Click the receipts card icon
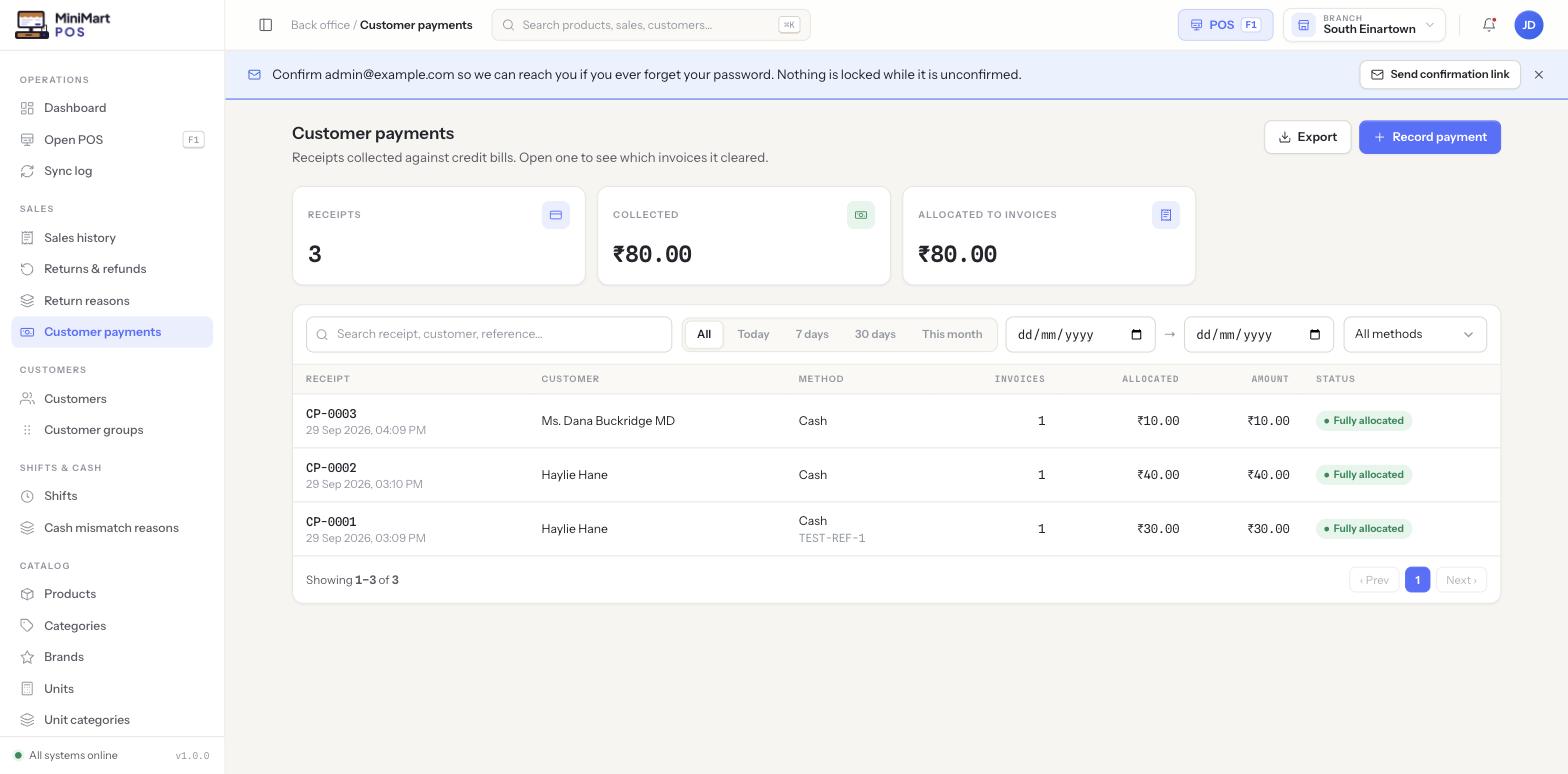This screenshot has width=1568, height=774. click(556, 215)
